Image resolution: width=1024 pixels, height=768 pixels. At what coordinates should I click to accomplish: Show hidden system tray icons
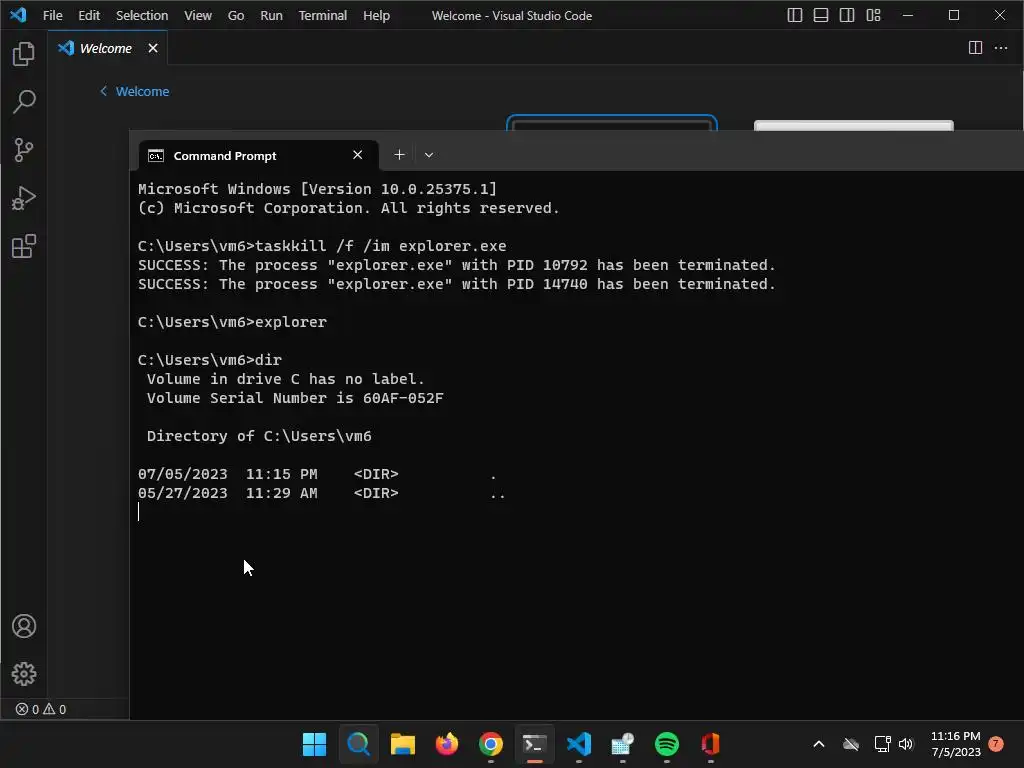coord(818,744)
